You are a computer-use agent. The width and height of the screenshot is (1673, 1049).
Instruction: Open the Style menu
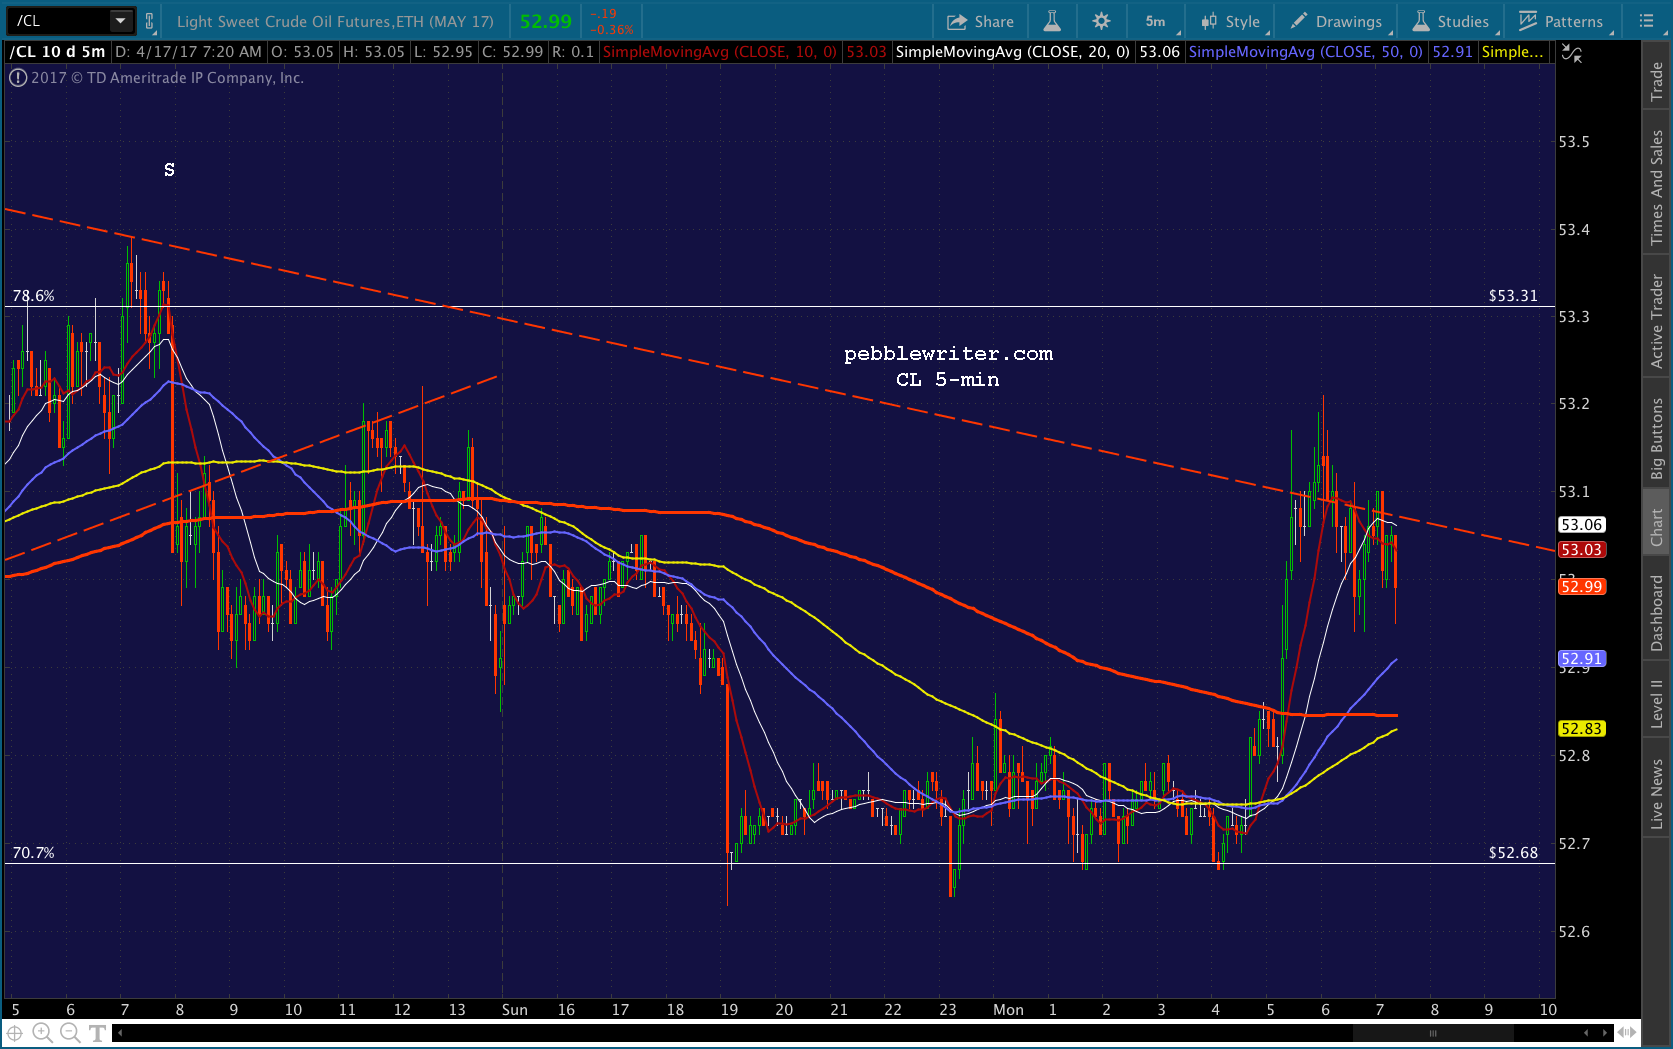pyautogui.click(x=1232, y=21)
